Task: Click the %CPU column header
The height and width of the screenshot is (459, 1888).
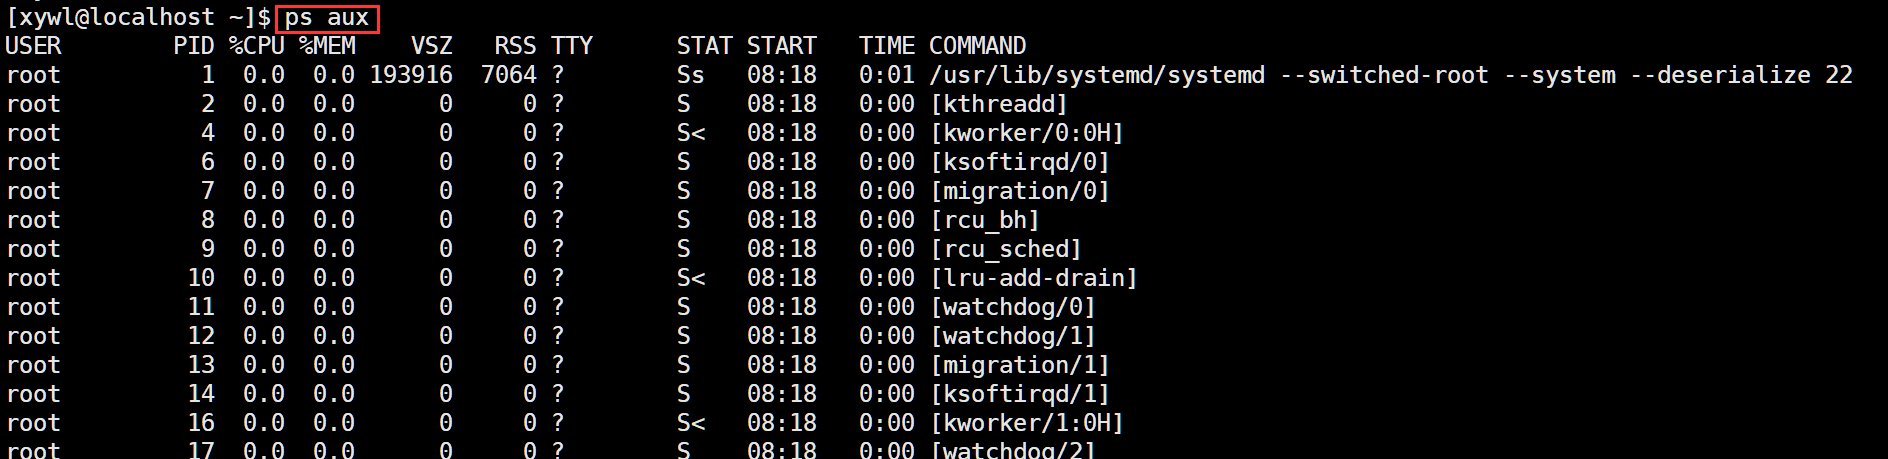Action: (x=256, y=46)
